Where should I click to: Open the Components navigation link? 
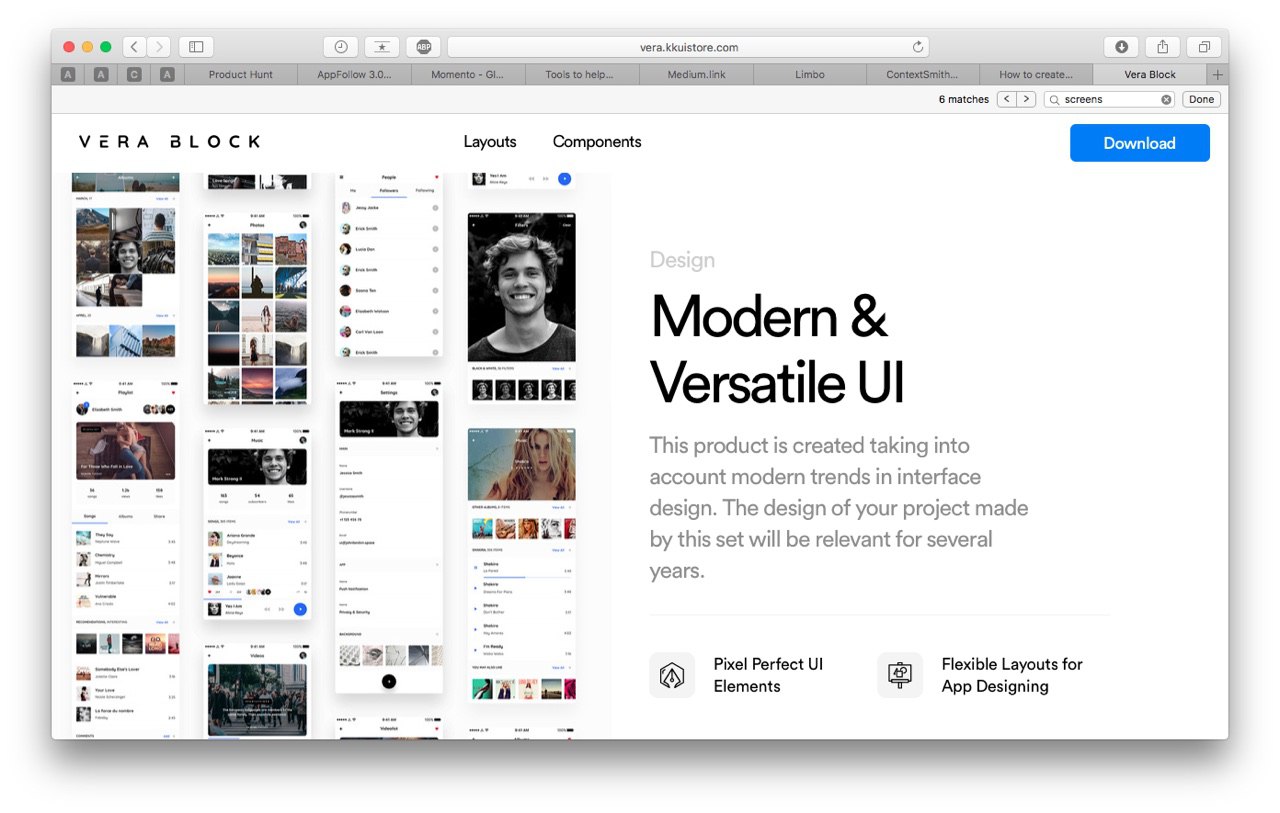pos(597,142)
